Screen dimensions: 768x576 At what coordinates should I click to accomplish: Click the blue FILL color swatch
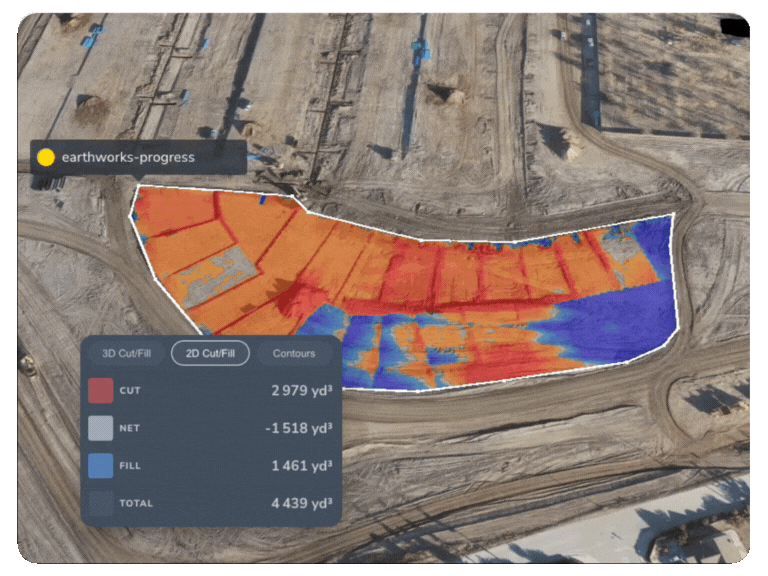100,465
